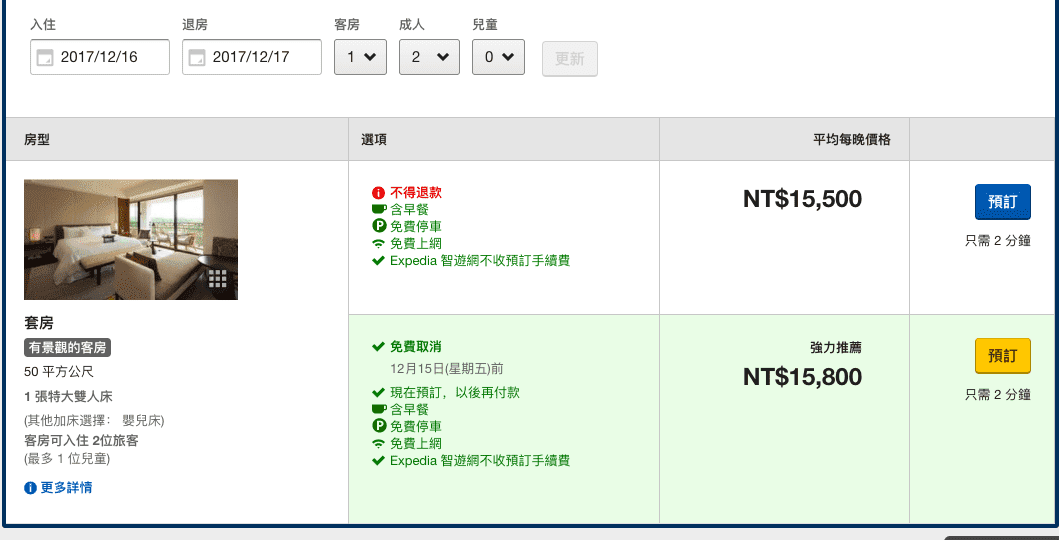This screenshot has height=540, width=1059.
Task: Click the 強力推薦 label
Action: [836, 348]
